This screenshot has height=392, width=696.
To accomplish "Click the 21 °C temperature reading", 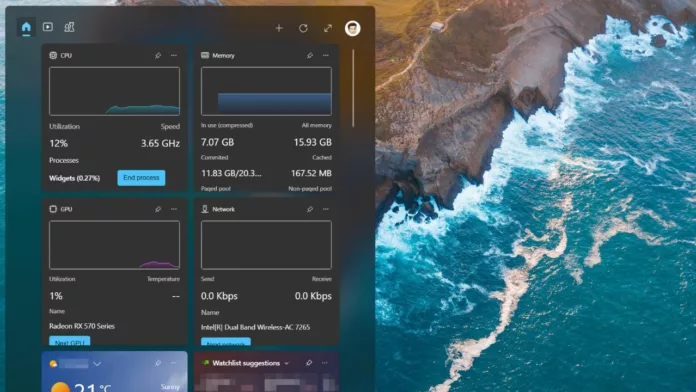I will (x=92, y=387).
